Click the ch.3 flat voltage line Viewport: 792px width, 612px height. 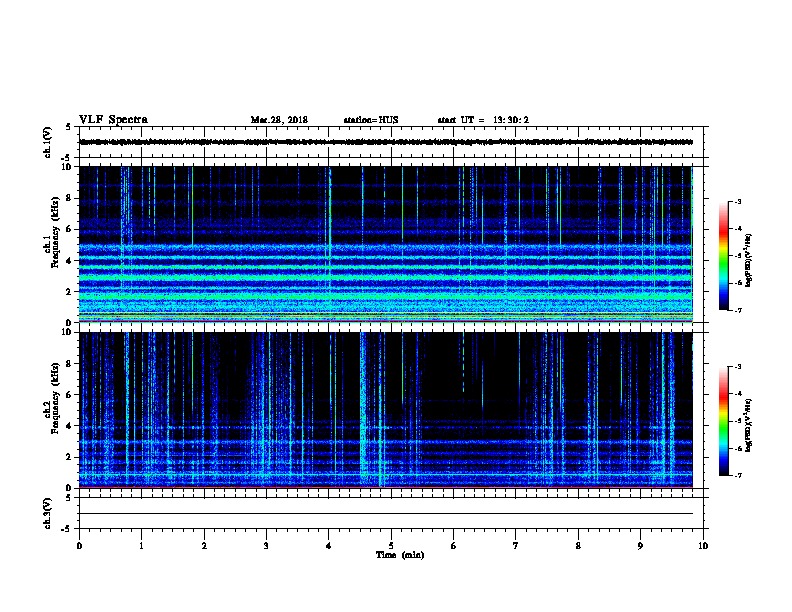[x=386, y=514]
